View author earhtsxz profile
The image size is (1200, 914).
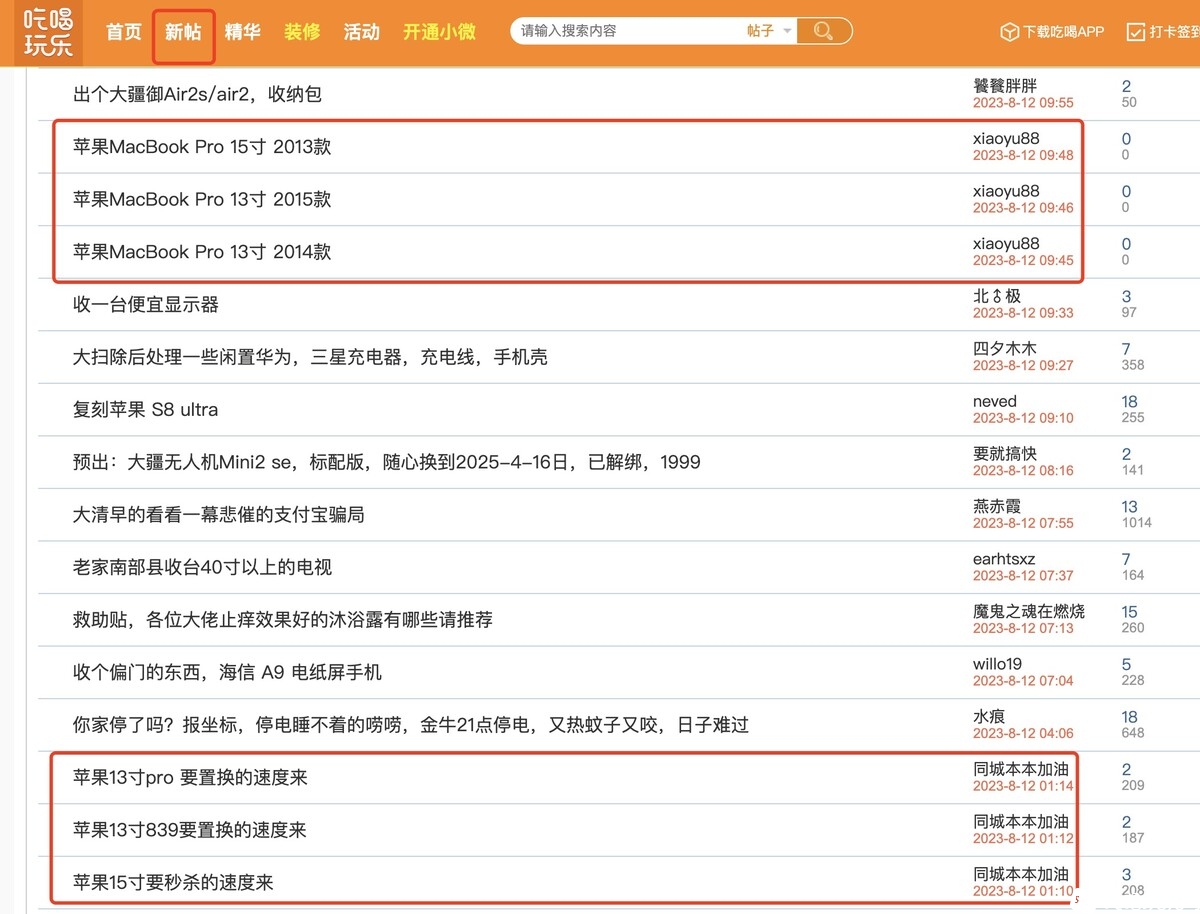(1004, 559)
